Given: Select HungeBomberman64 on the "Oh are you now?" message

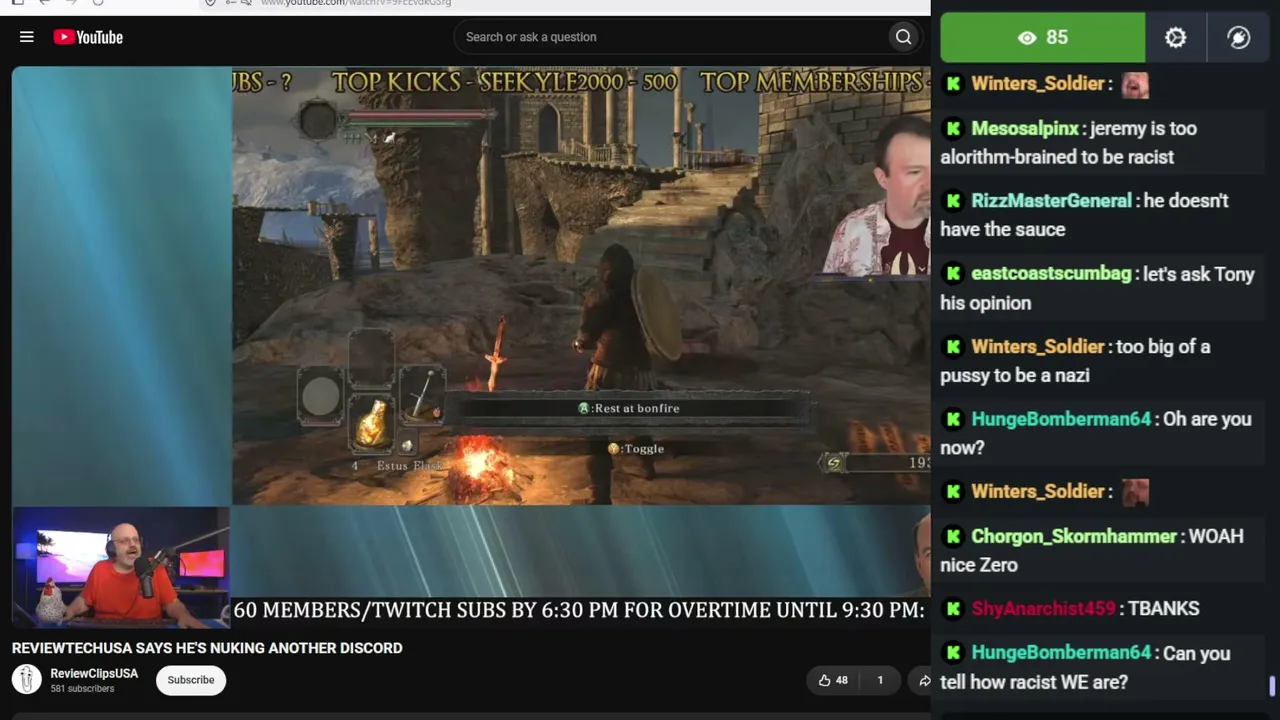Looking at the screenshot, I should coord(1061,419).
